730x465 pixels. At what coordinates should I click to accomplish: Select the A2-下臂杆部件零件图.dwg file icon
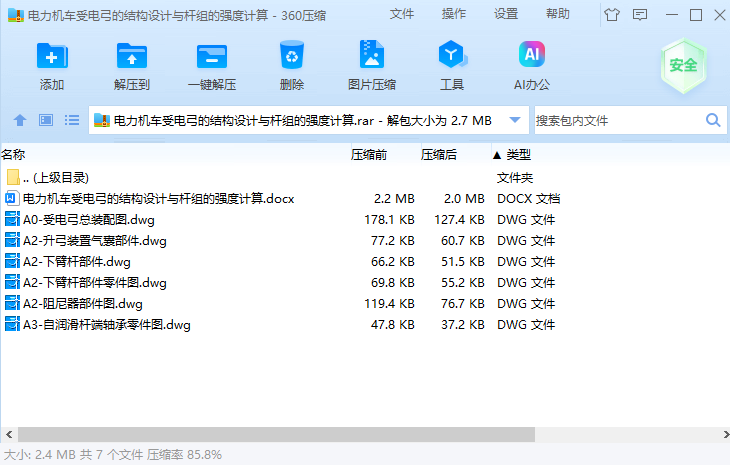pyautogui.click(x=12, y=283)
